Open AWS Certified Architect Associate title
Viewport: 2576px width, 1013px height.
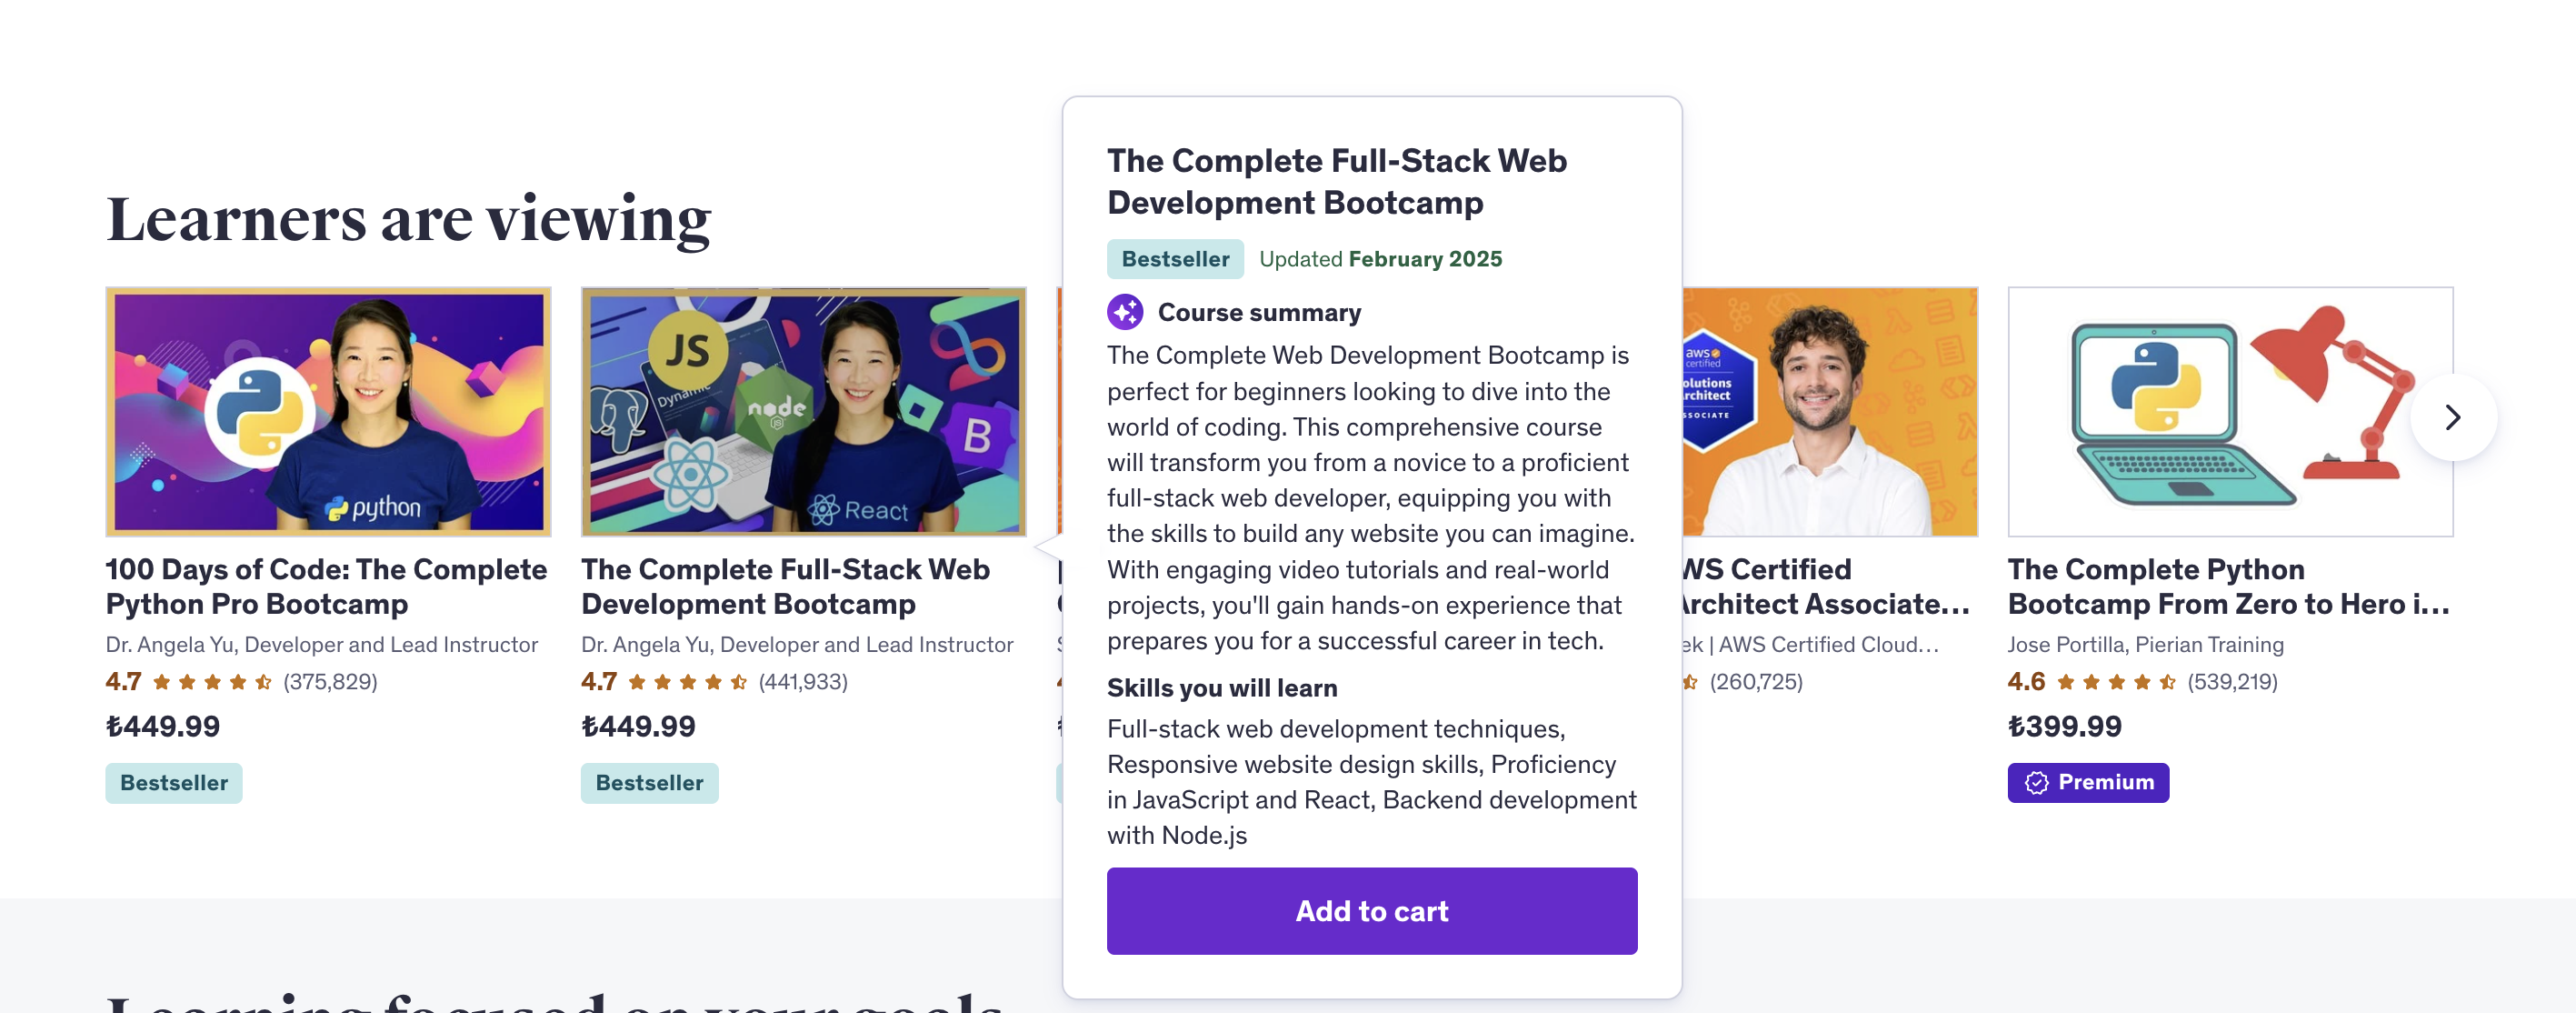coord(1826,586)
